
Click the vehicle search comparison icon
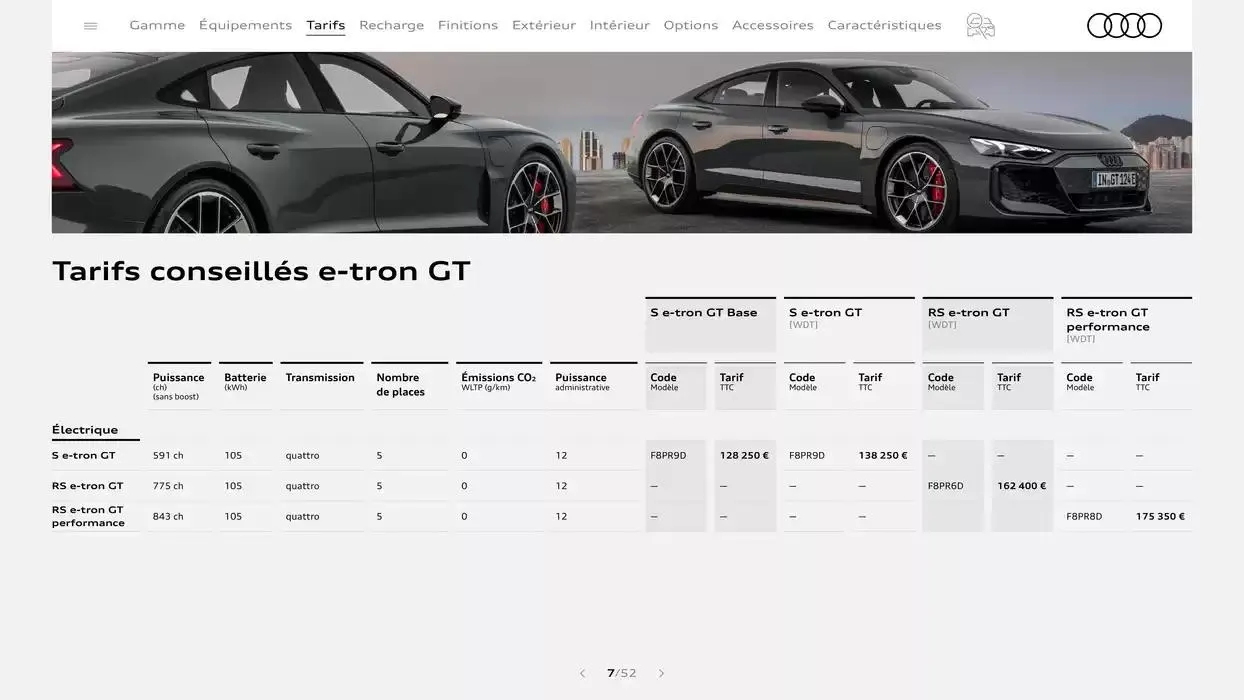coord(981,22)
